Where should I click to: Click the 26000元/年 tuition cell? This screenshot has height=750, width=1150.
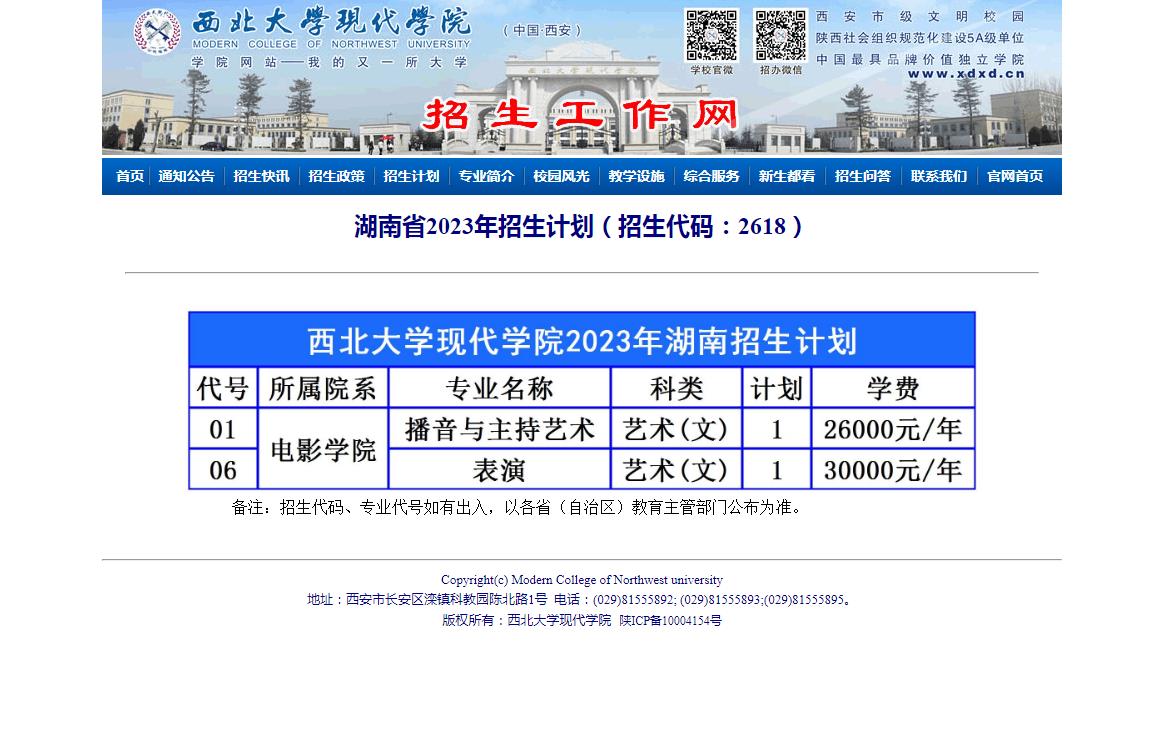tap(893, 429)
